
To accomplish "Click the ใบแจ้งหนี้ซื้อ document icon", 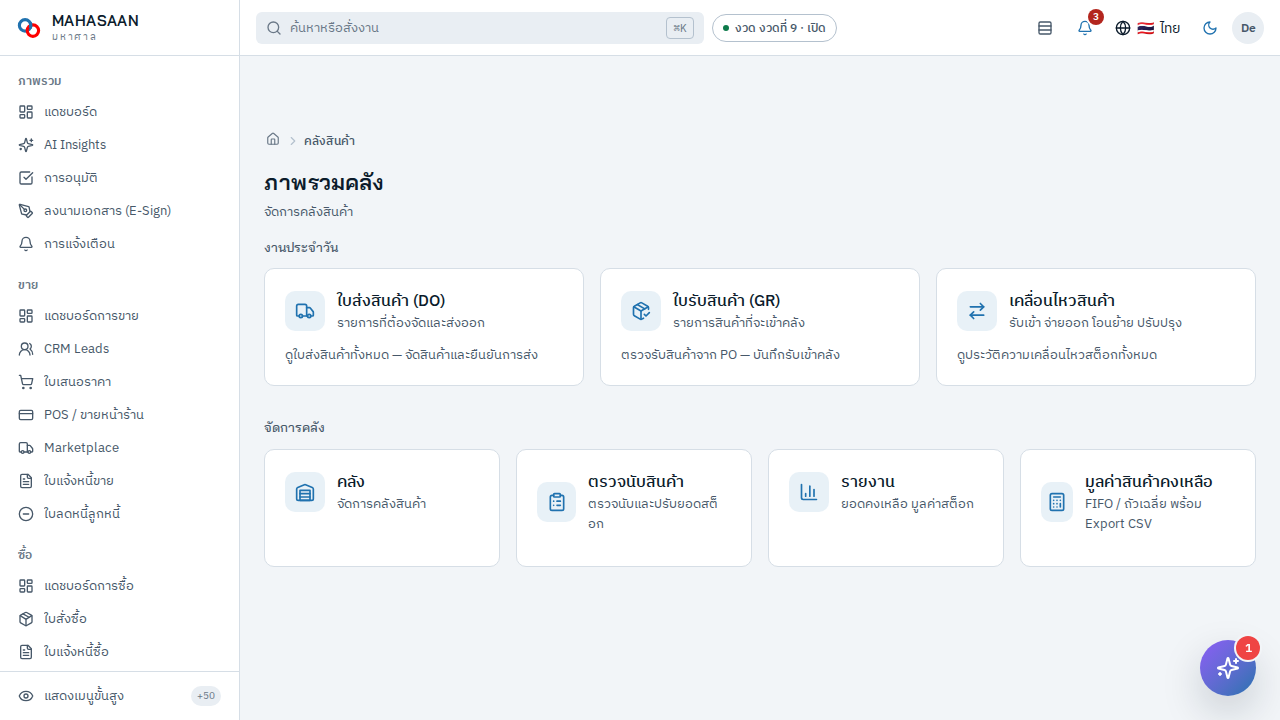I will point(26,652).
